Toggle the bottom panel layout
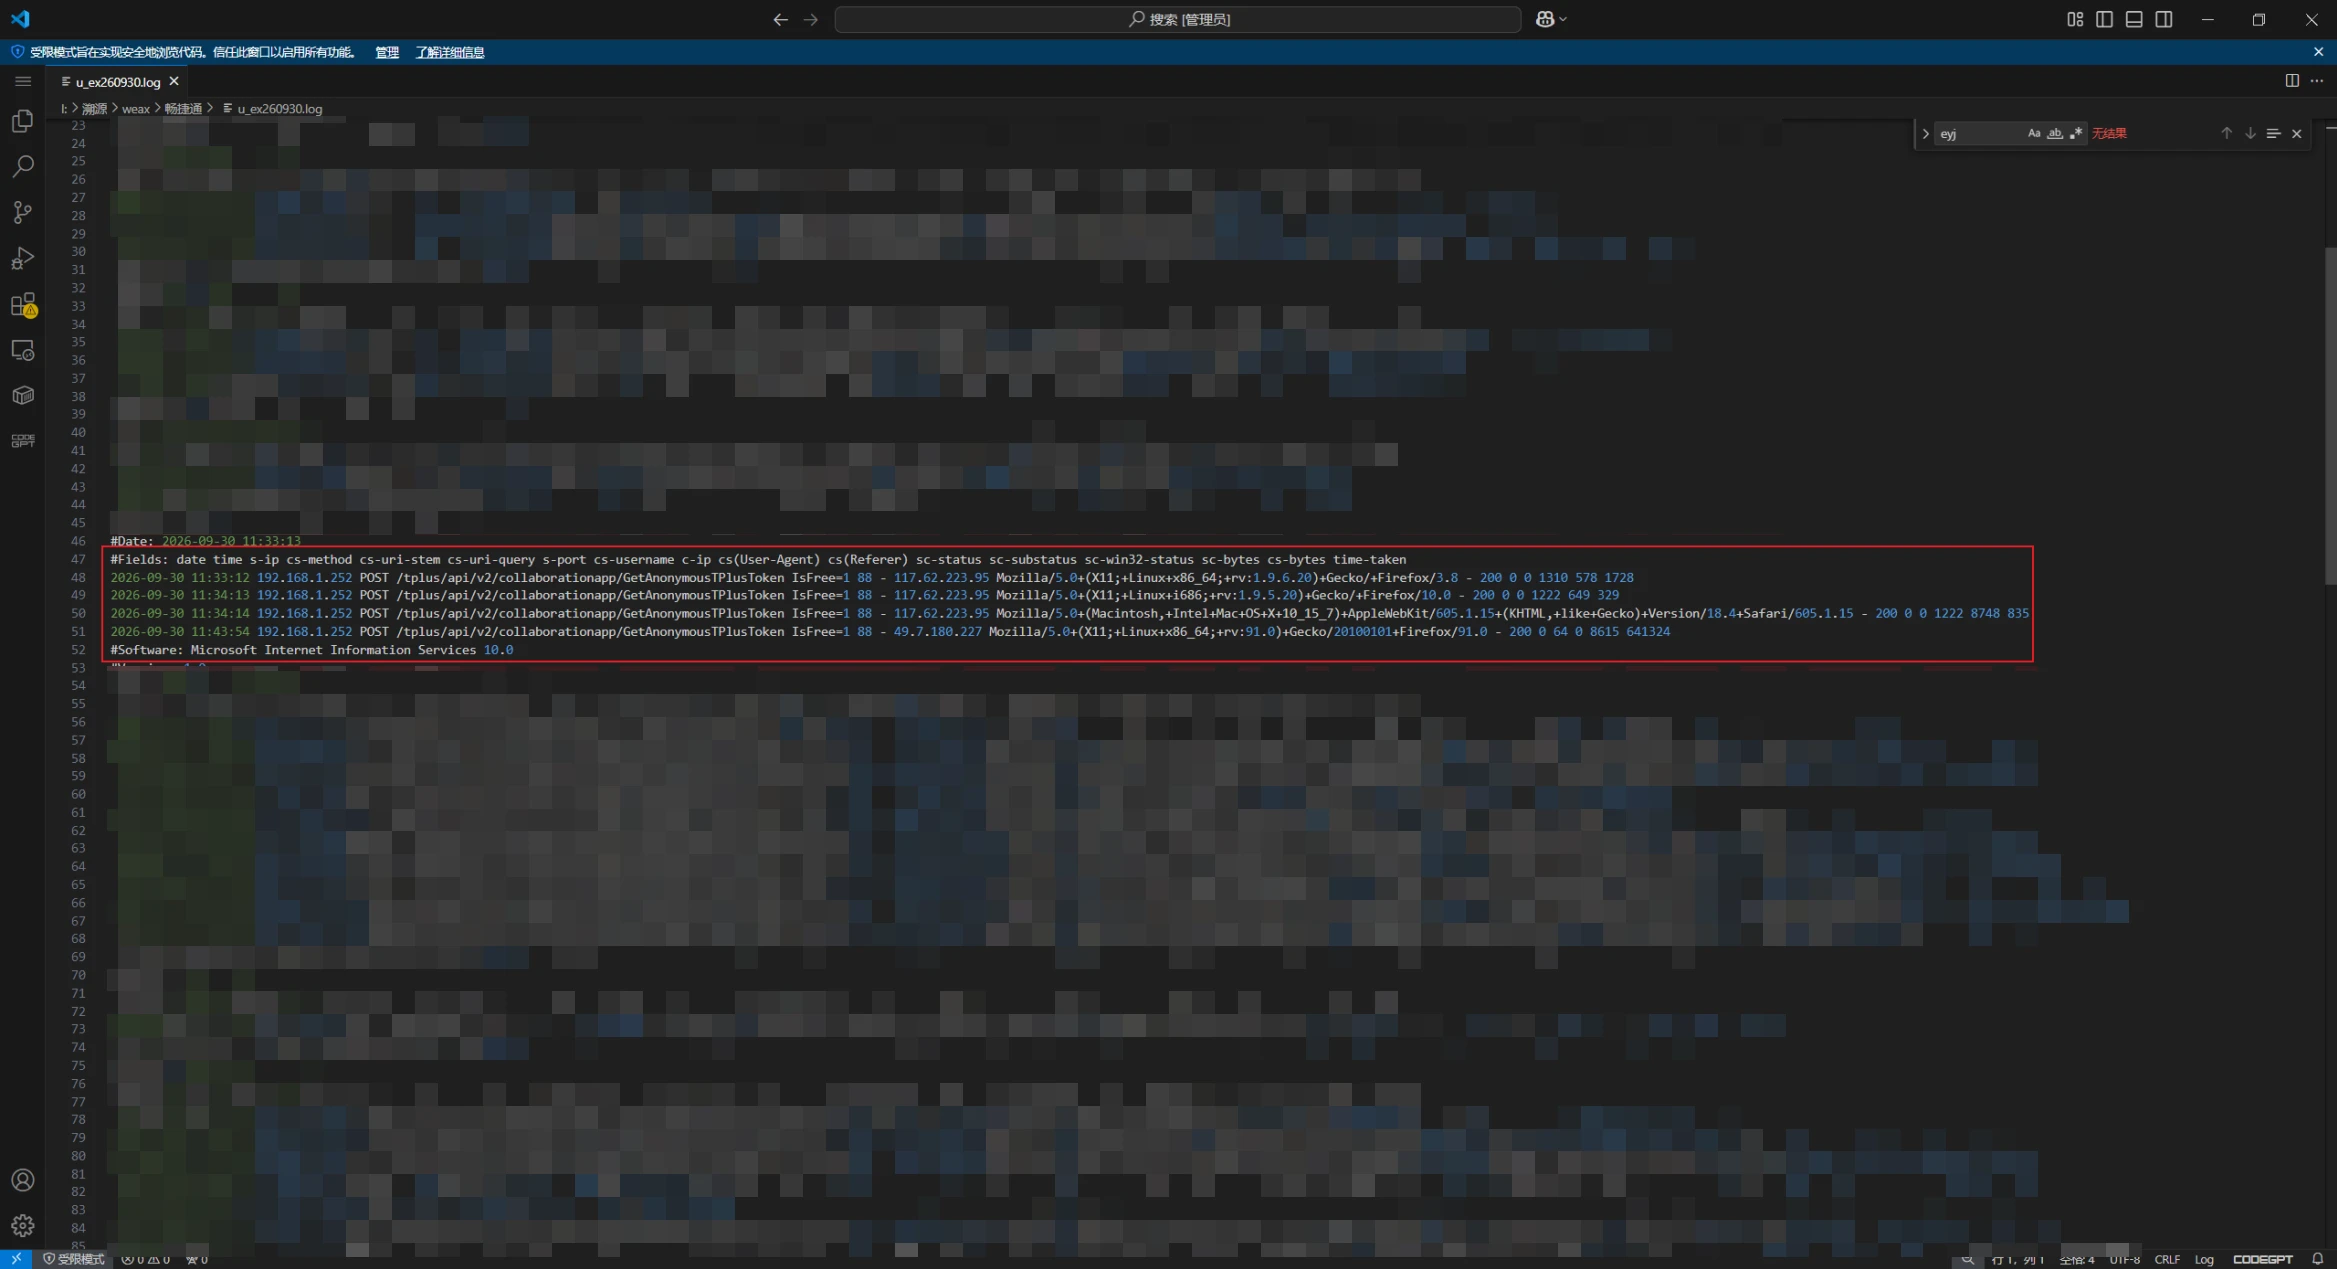The width and height of the screenshot is (2337, 1269). point(2134,19)
